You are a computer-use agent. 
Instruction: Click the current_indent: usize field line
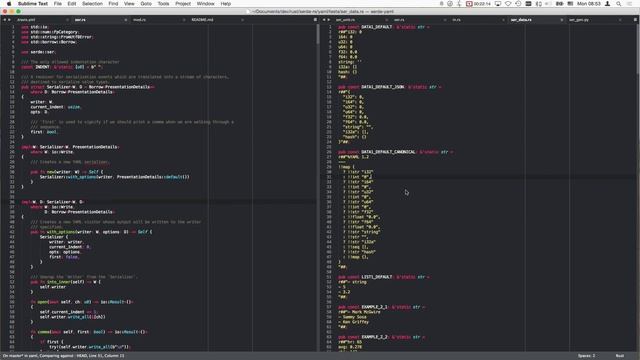(56, 107)
